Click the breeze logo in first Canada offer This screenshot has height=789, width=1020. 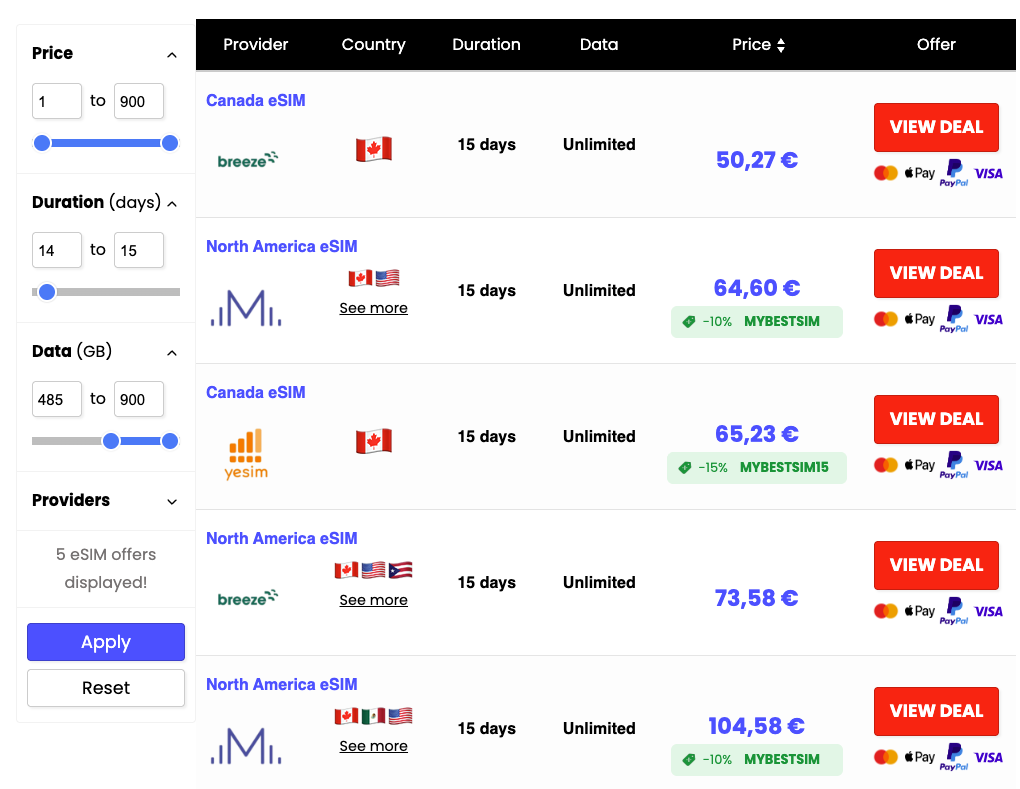247,160
